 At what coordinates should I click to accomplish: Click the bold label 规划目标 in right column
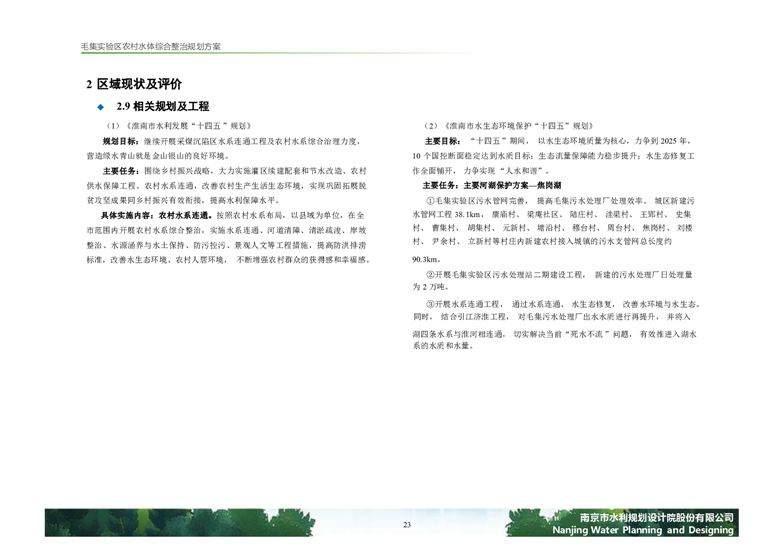(x=441, y=142)
